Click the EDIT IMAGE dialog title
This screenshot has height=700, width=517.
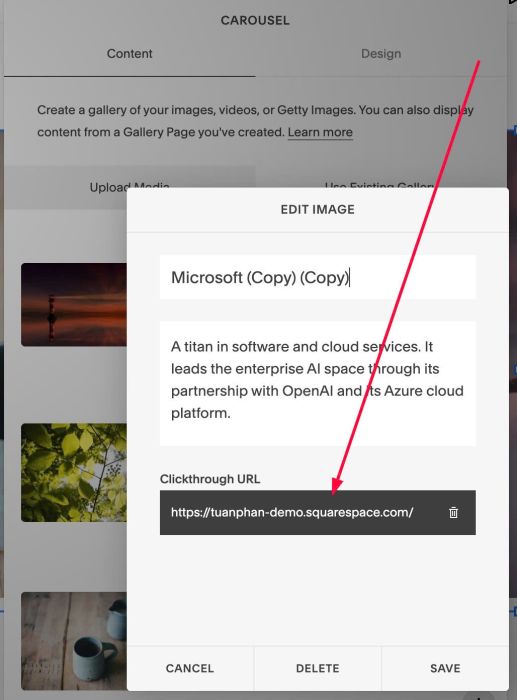pyautogui.click(x=317, y=209)
